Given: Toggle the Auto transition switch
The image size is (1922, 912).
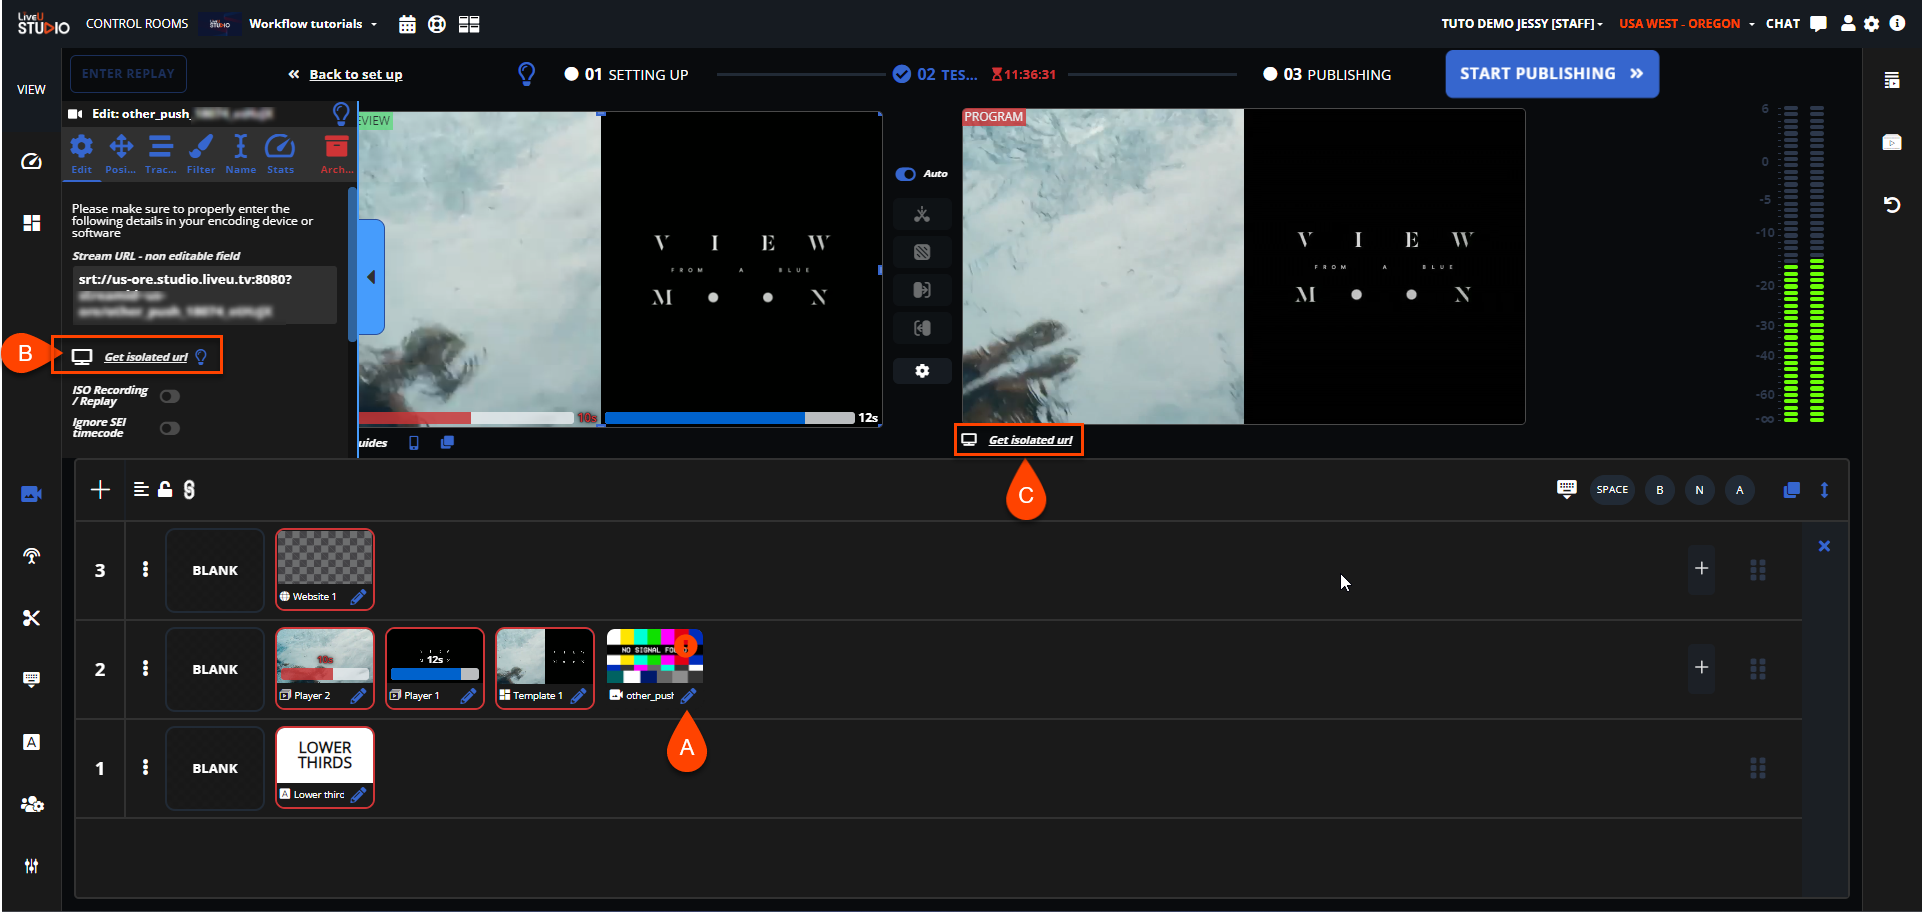Looking at the screenshot, I should pyautogui.click(x=906, y=174).
